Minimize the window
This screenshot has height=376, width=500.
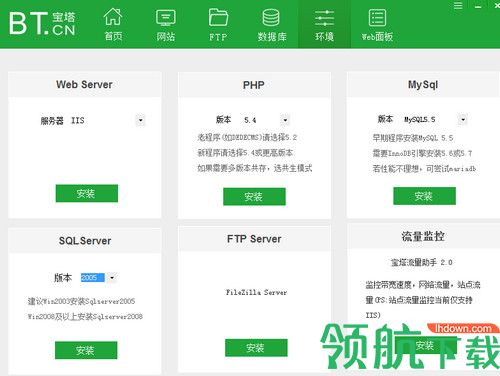point(478,6)
